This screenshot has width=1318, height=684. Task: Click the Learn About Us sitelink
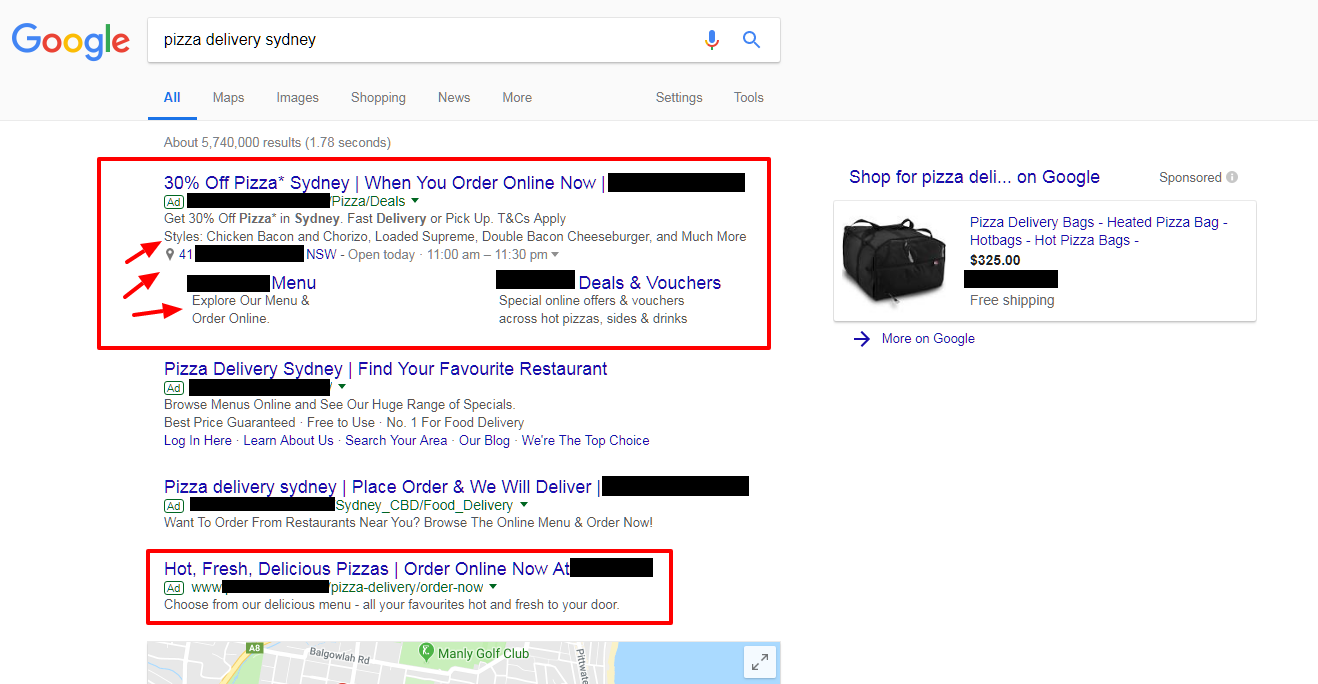pyautogui.click(x=288, y=440)
